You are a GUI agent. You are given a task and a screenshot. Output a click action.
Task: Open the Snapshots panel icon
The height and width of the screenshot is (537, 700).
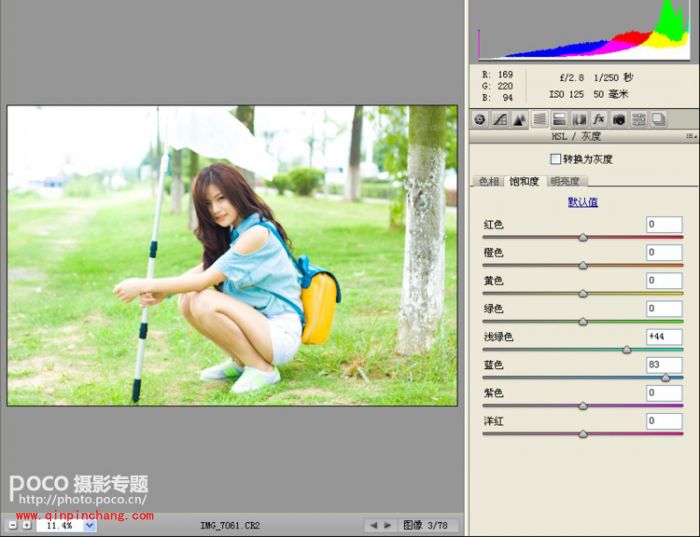(x=659, y=120)
